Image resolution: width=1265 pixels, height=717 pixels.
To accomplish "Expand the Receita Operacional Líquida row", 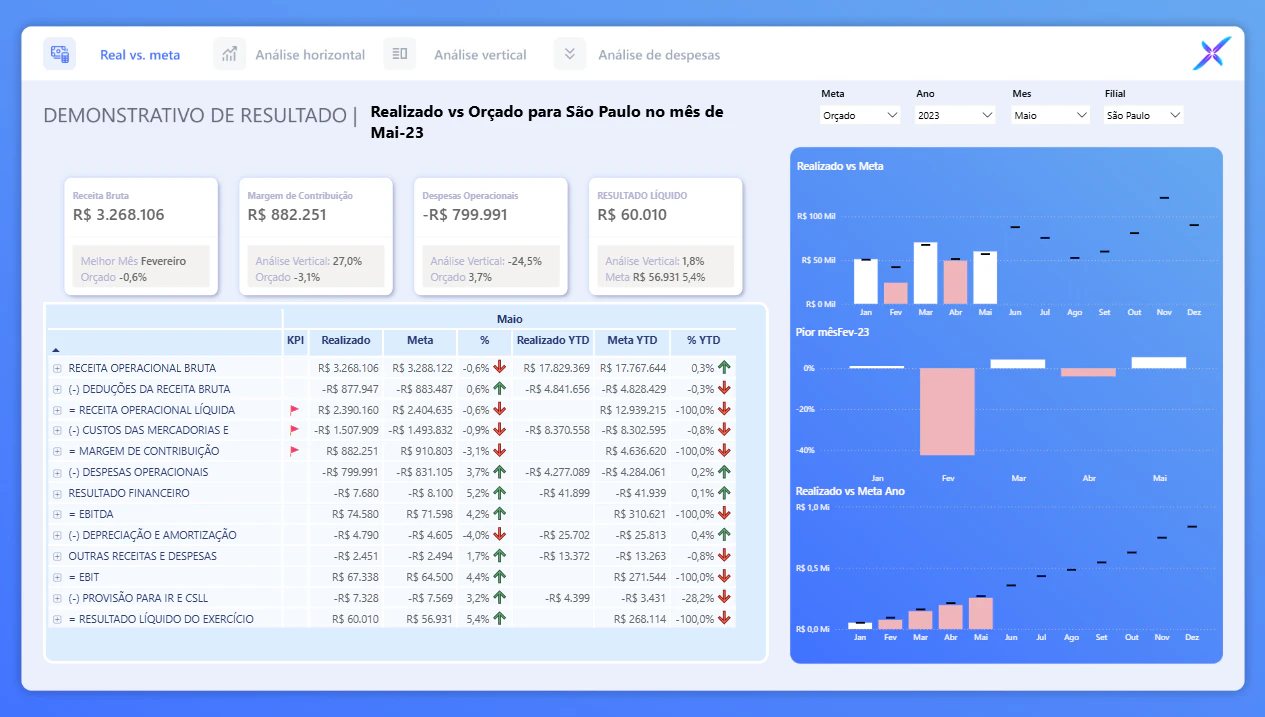I will pyautogui.click(x=58, y=410).
